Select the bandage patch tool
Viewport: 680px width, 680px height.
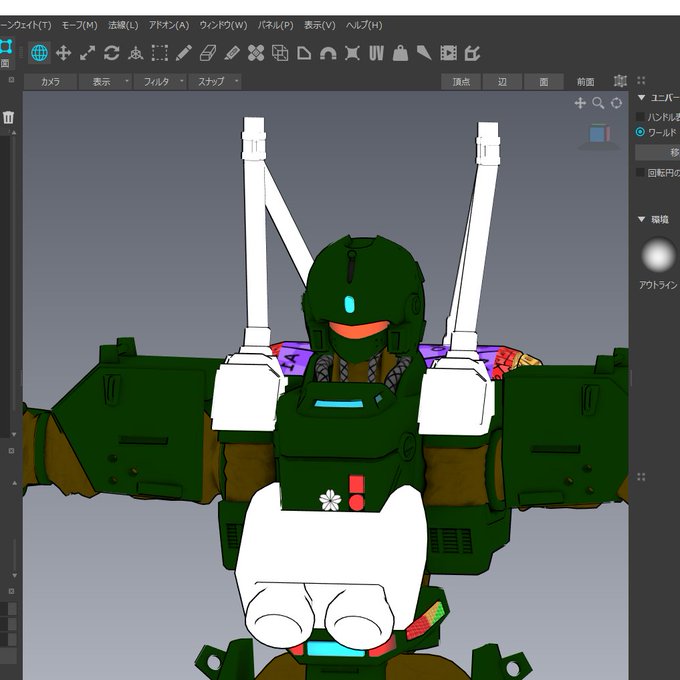(256, 53)
